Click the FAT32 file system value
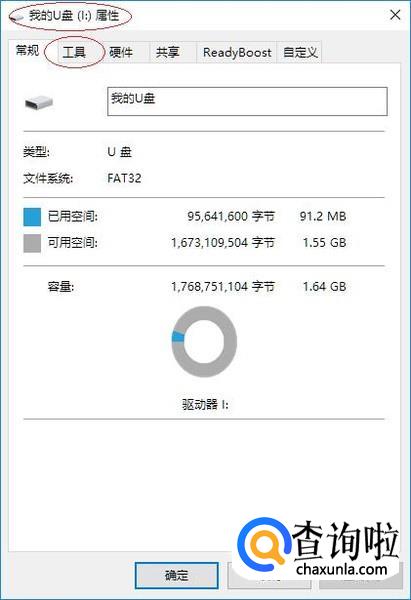411x600 pixels. click(x=124, y=178)
